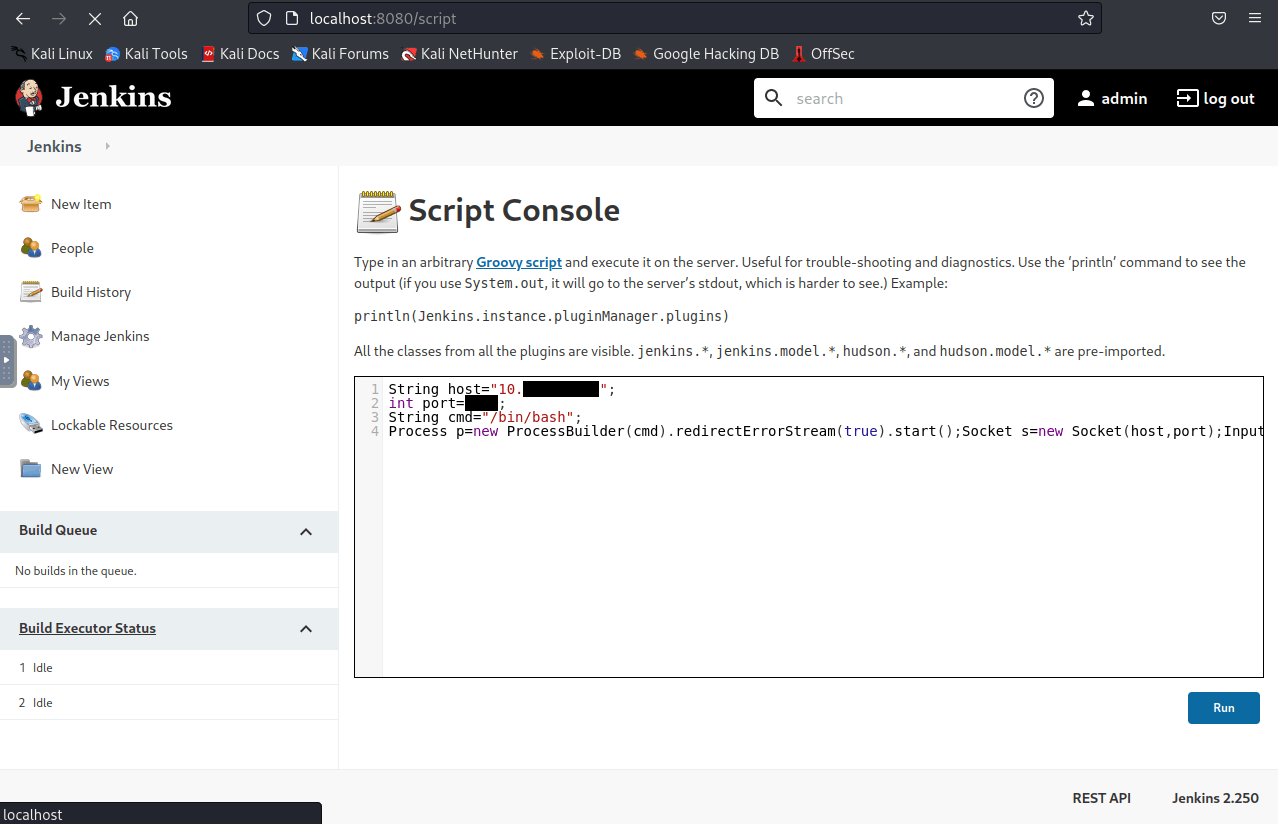
Task: Open Google Hacking DB bookmark
Action: tap(706, 54)
